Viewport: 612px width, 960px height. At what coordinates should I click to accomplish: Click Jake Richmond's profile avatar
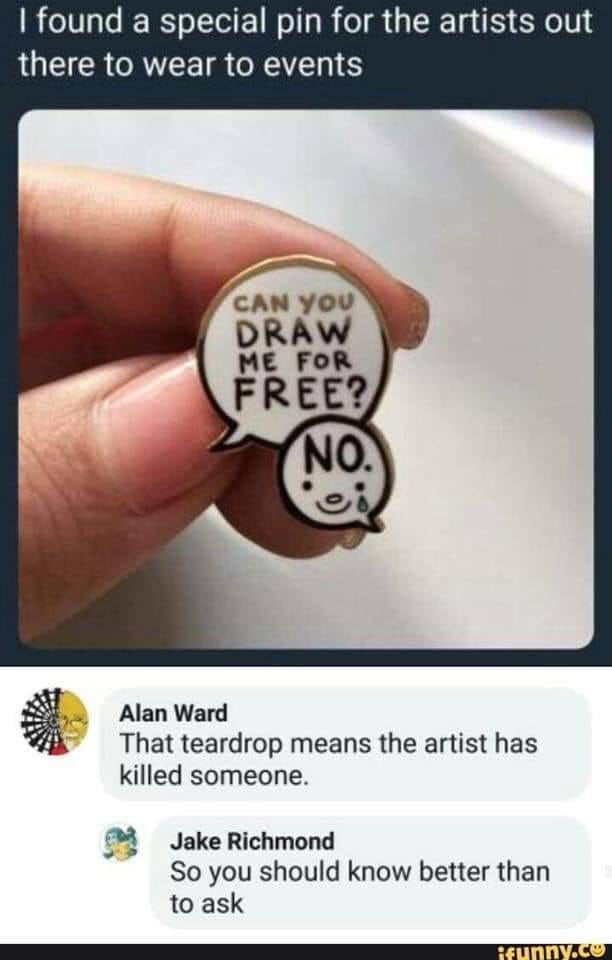(120, 843)
